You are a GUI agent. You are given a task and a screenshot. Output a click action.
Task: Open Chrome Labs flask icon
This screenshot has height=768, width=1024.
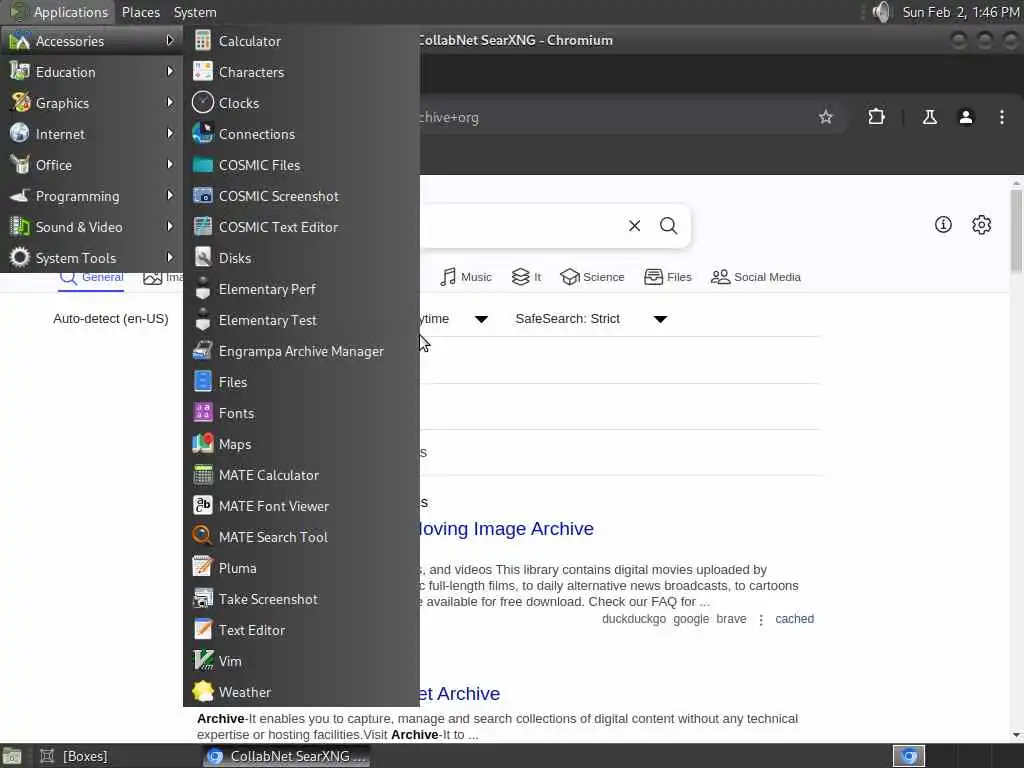coord(929,117)
